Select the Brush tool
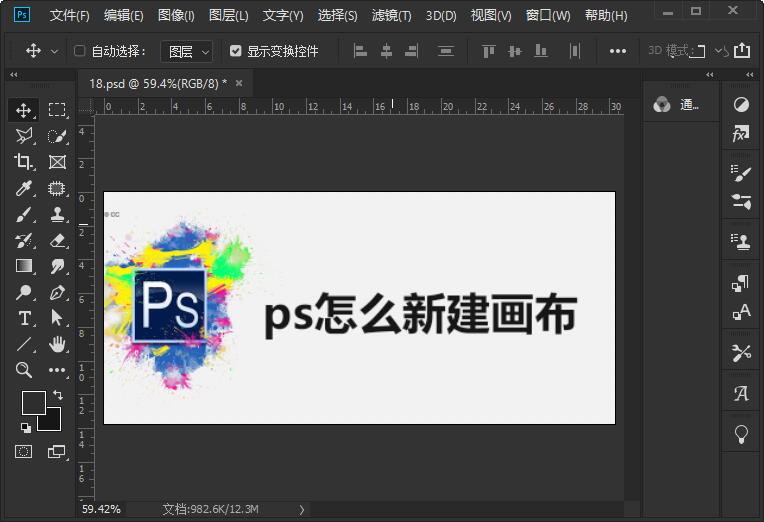Screen dimensions: 764x522 pyautogui.click(x=23, y=214)
